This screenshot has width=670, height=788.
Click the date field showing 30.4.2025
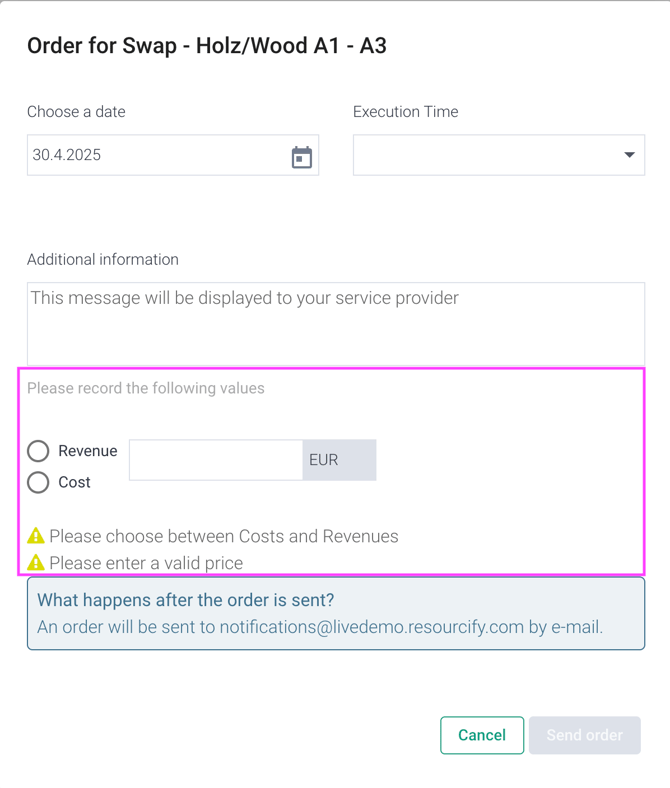pos(173,155)
